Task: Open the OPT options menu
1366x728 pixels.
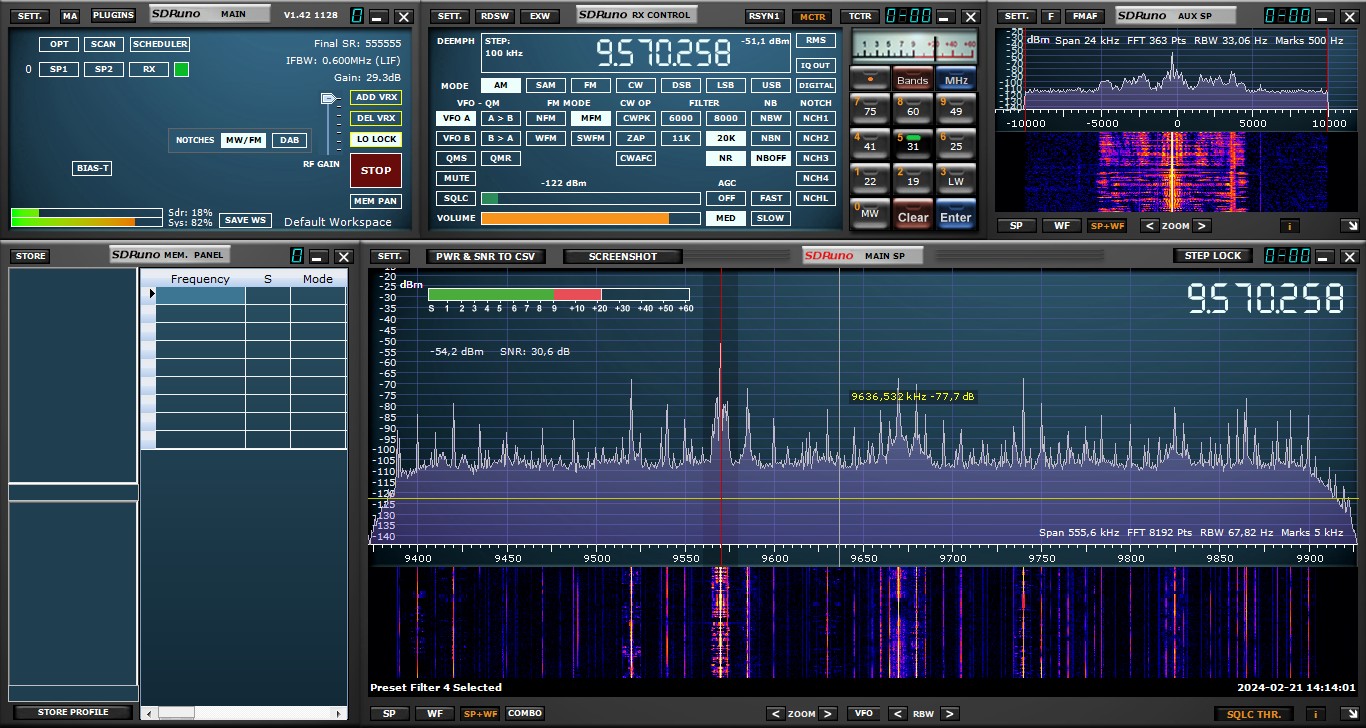Action: point(58,44)
